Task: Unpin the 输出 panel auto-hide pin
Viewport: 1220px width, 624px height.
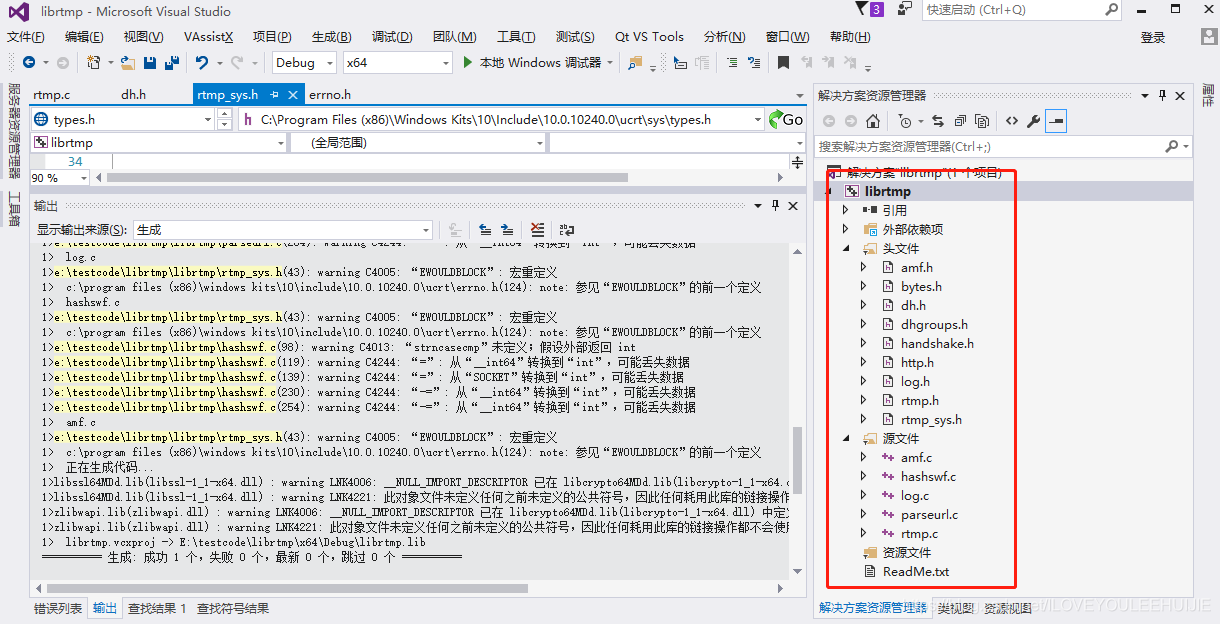Action: click(x=775, y=206)
